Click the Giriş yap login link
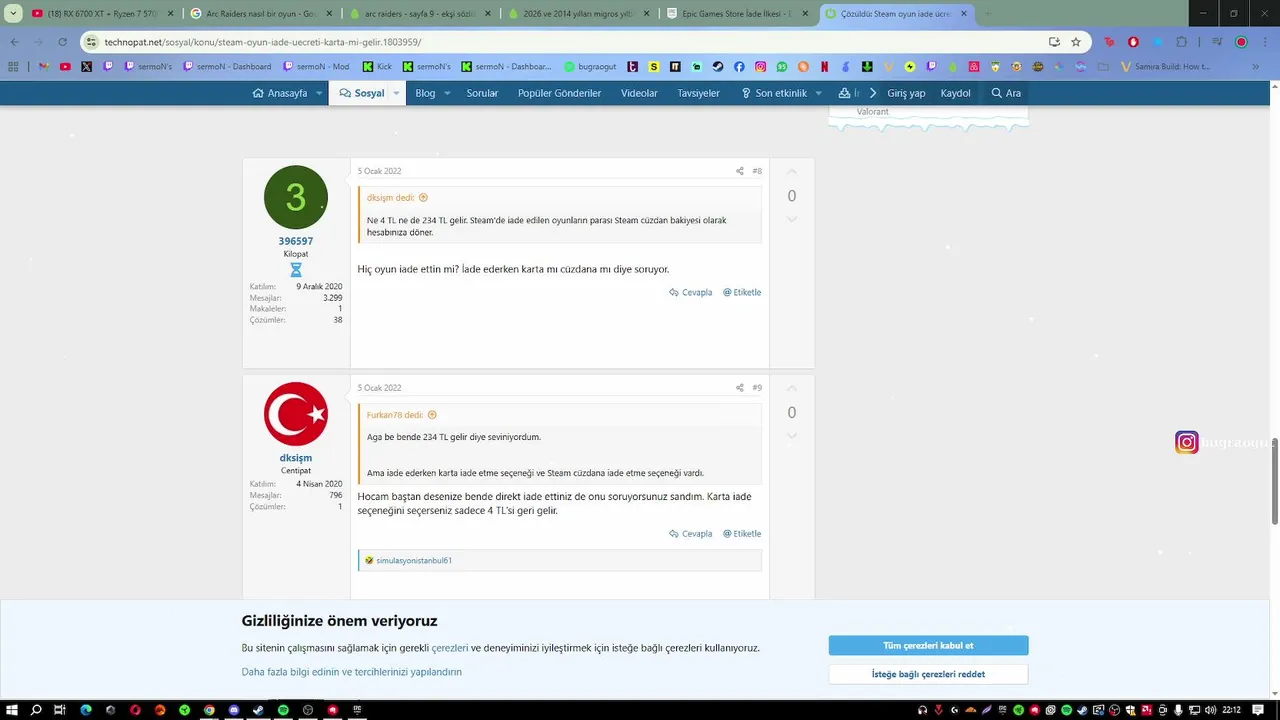 point(904,93)
